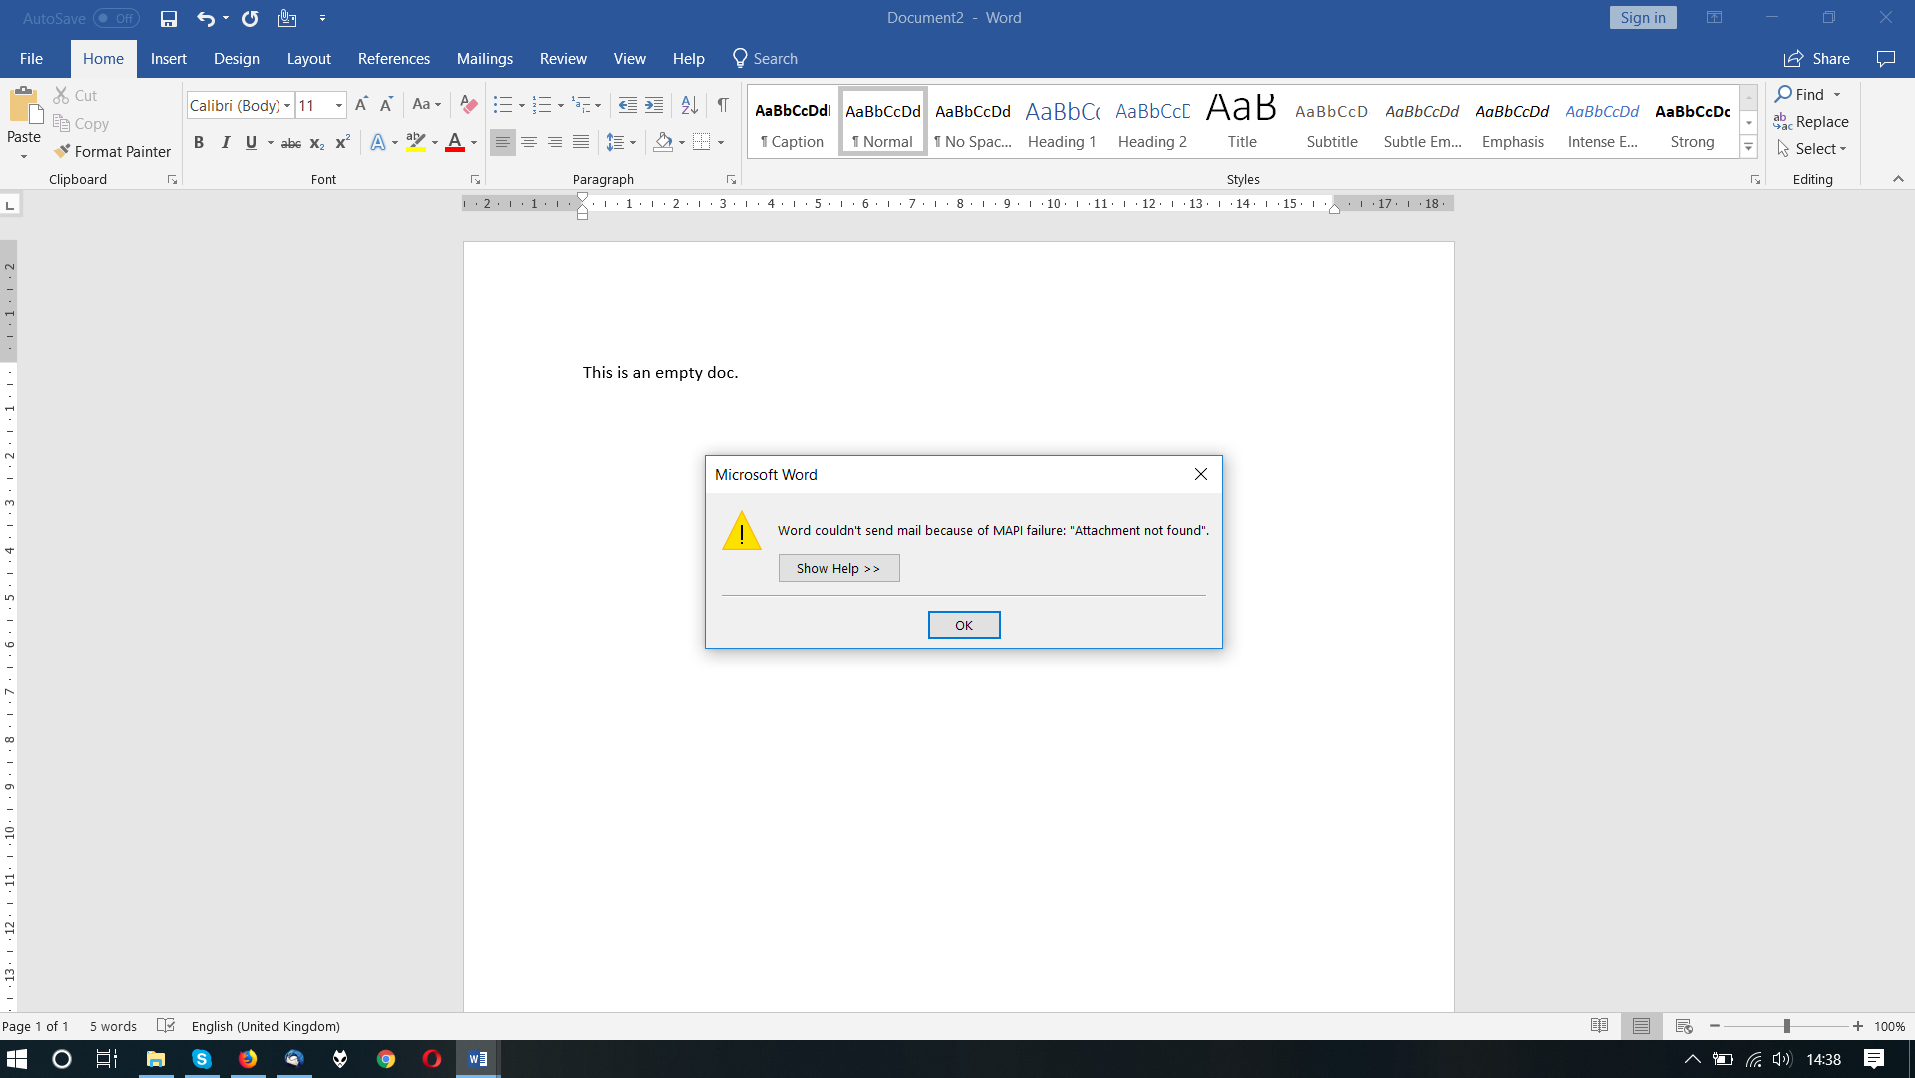Viewport: 1915px width, 1078px height.
Task: Click Replace in Editing group
Action: click(x=1811, y=121)
